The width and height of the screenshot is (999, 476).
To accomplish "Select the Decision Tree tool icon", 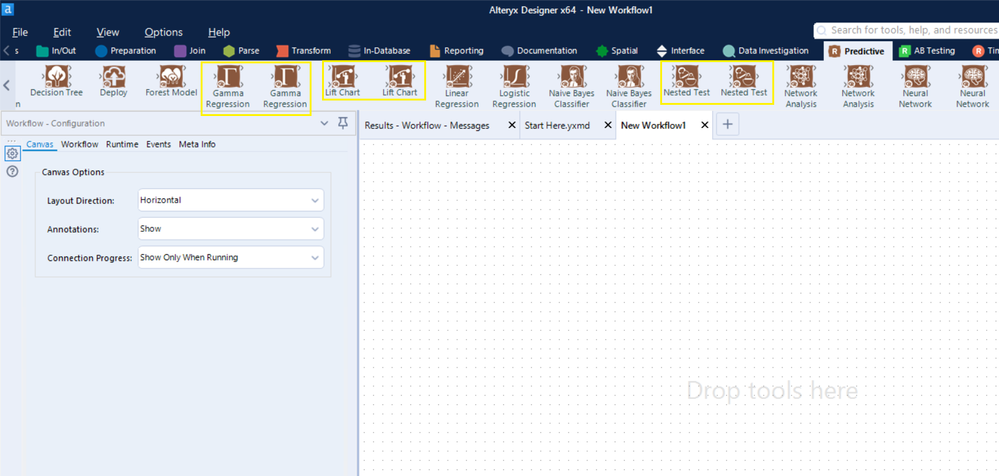I will tap(57, 76).
